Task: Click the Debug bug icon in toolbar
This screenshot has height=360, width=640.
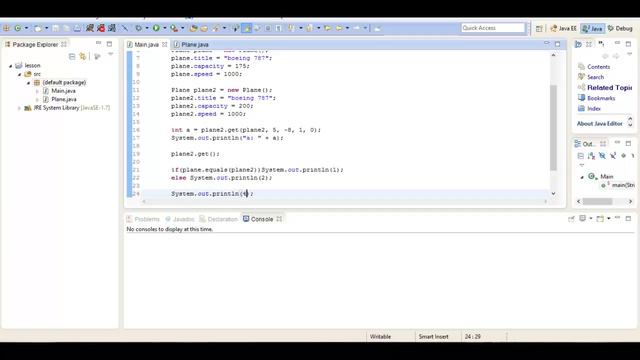Action: [138, 28]
